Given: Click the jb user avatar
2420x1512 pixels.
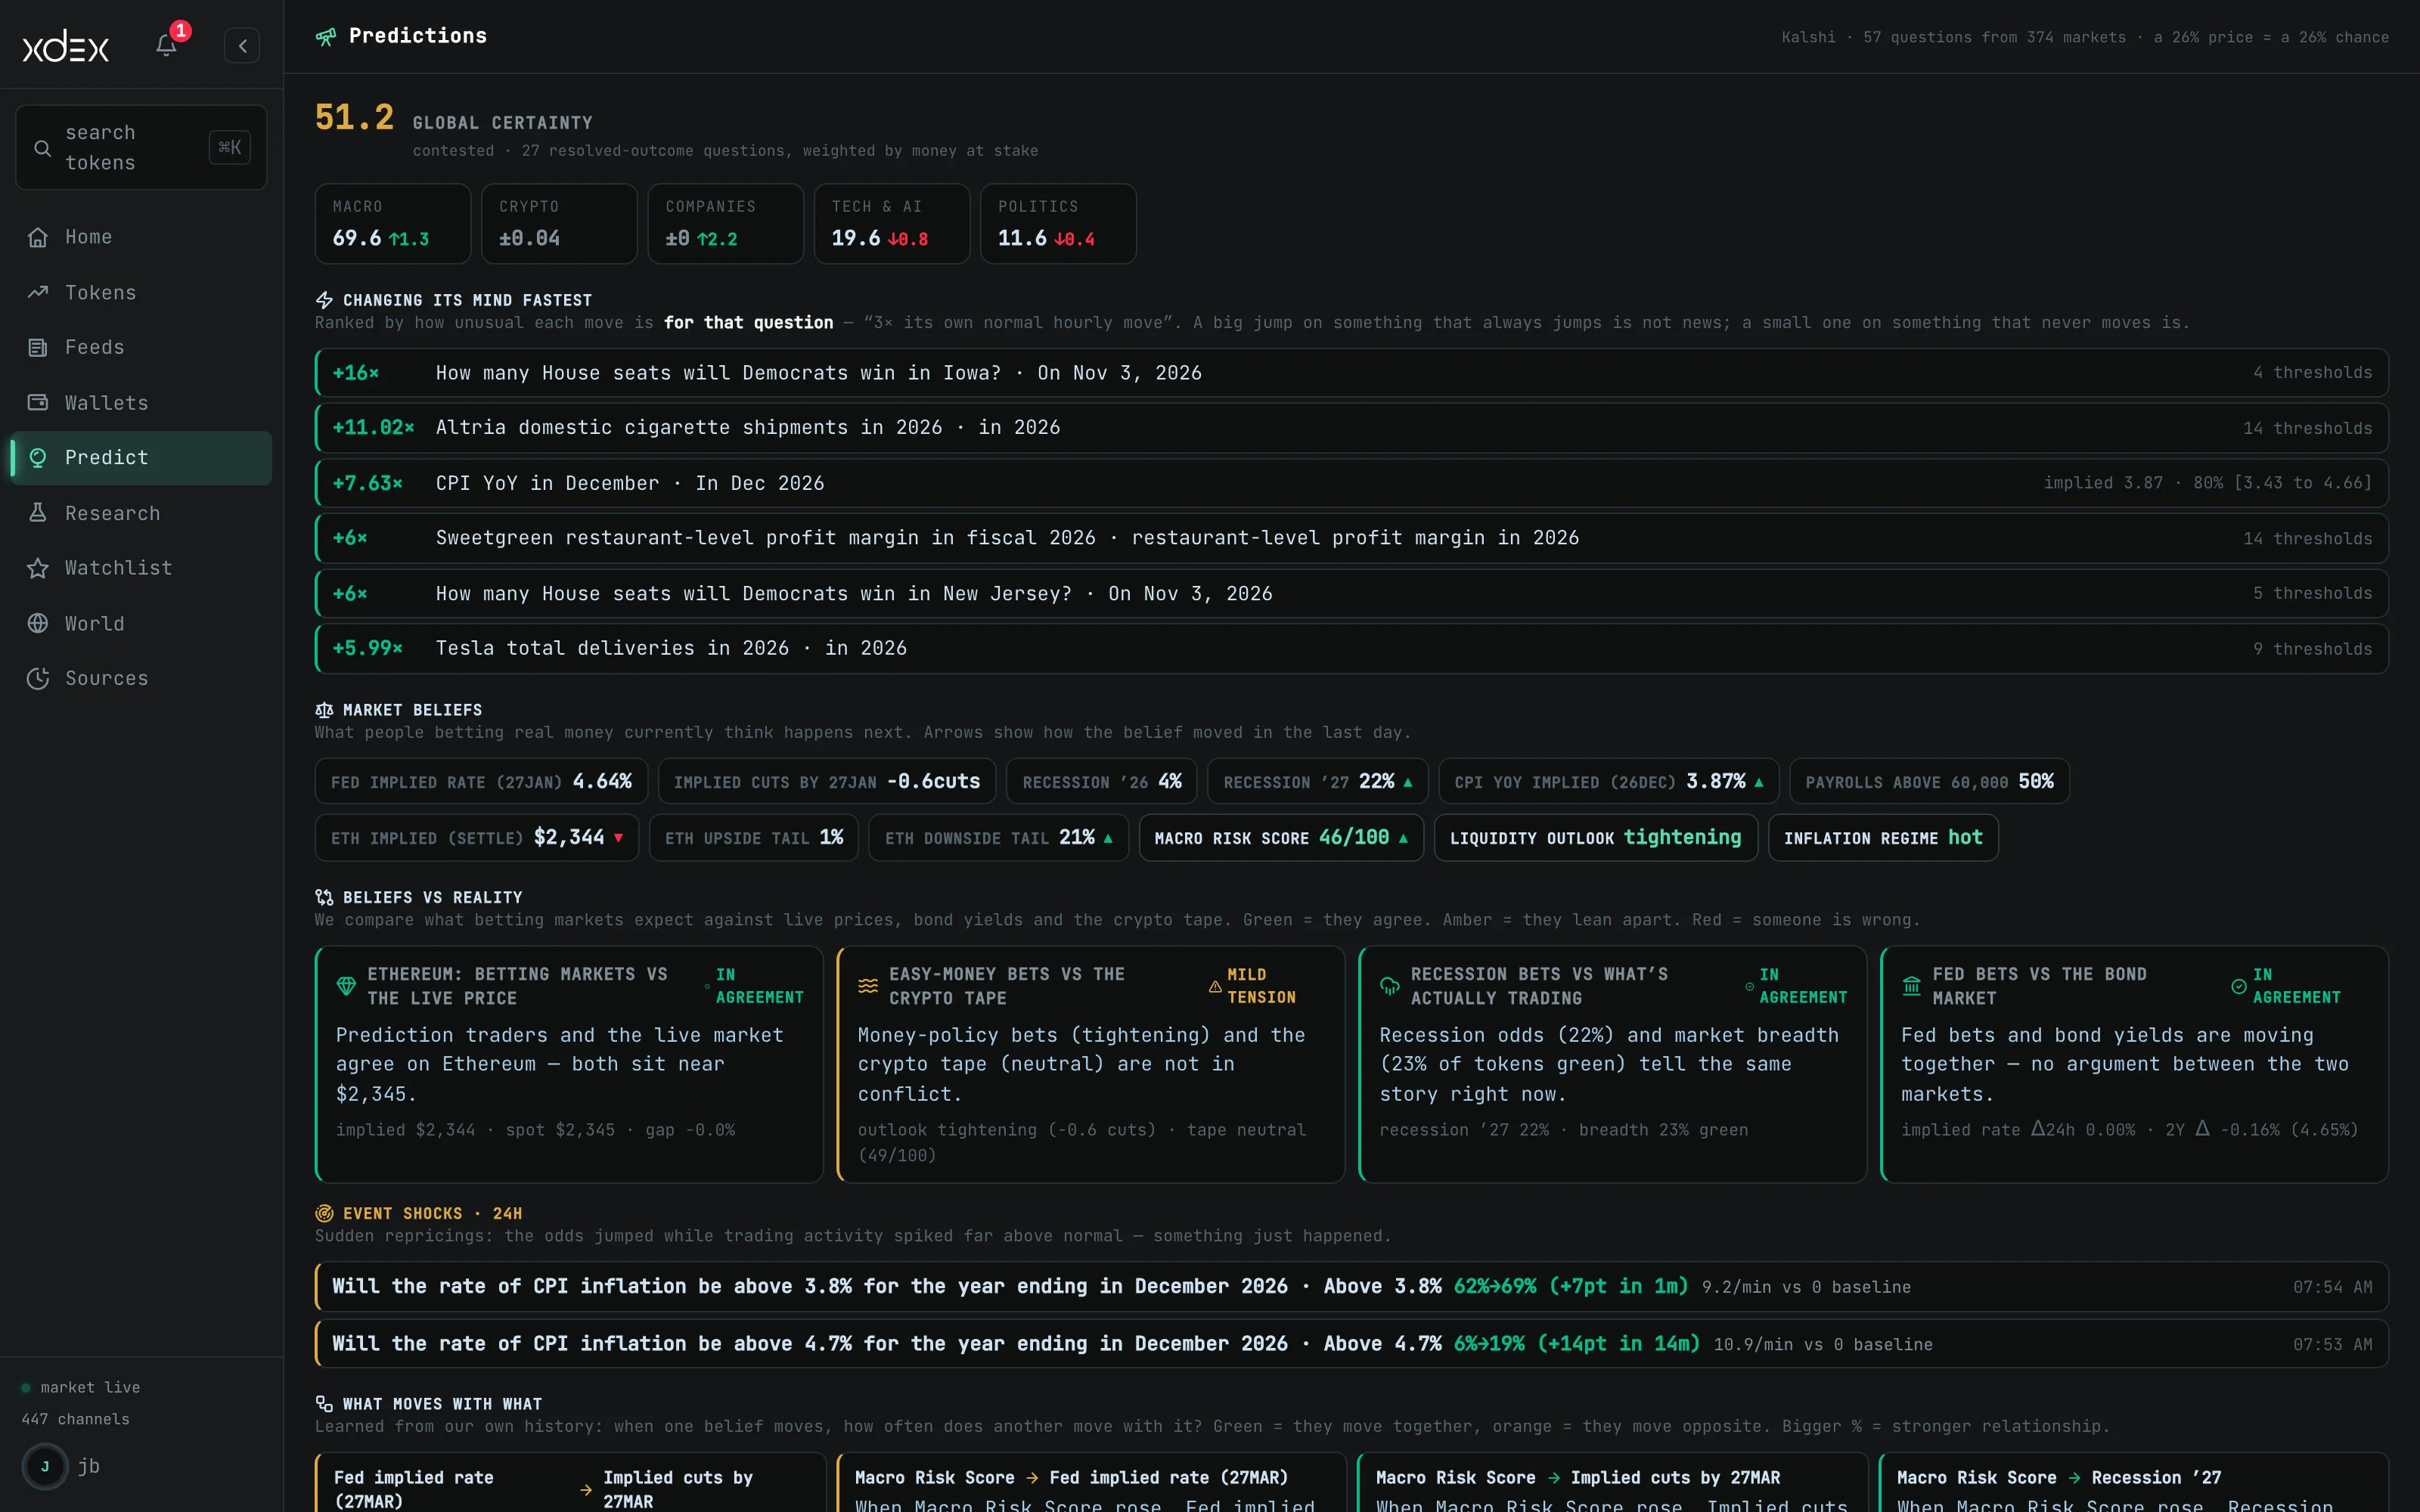Looking at the screenshot, I should click(x=44, y=1466).
